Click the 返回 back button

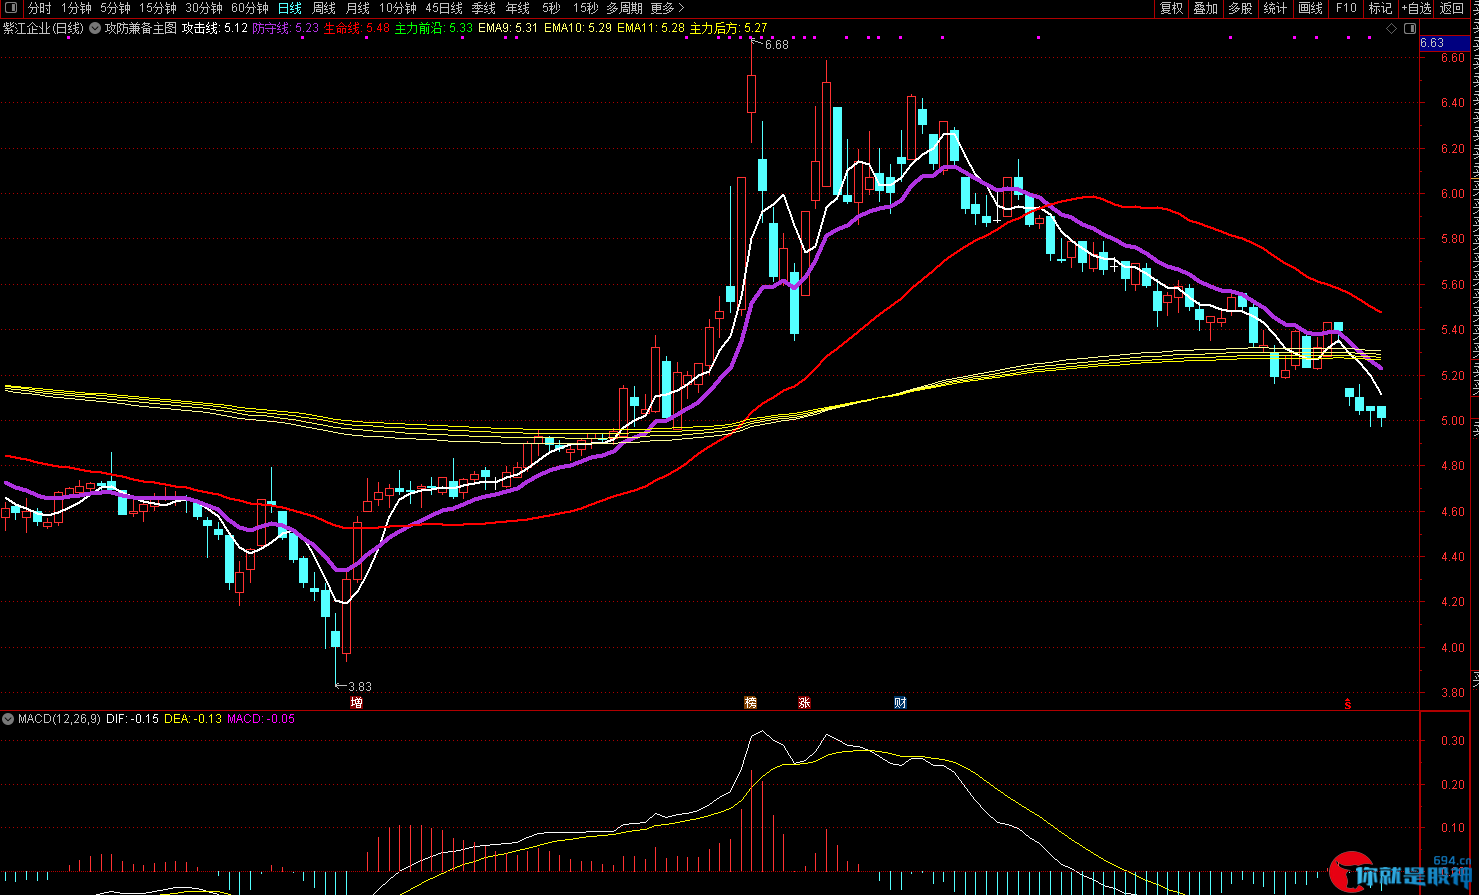pos(1452,8)
